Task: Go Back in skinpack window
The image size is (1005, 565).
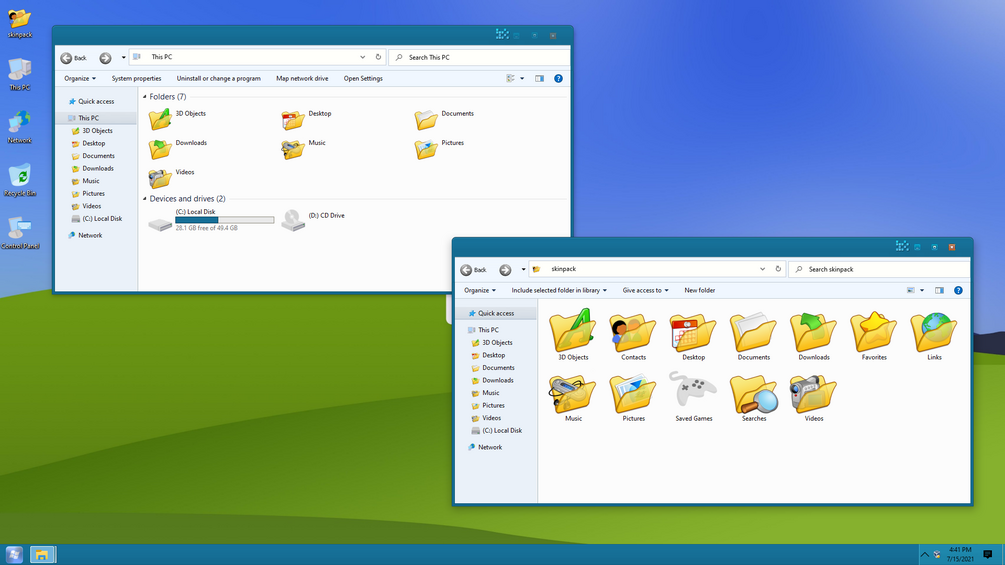Action: coord(473,270)
